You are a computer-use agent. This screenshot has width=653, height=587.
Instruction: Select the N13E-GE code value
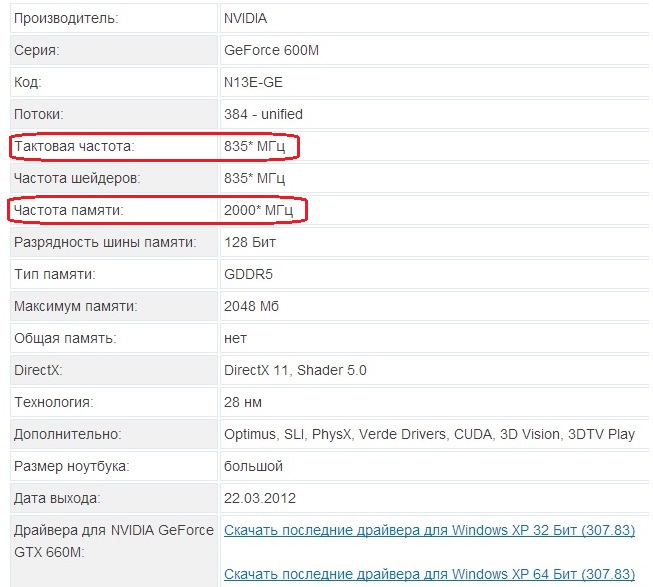click(253, 82)
